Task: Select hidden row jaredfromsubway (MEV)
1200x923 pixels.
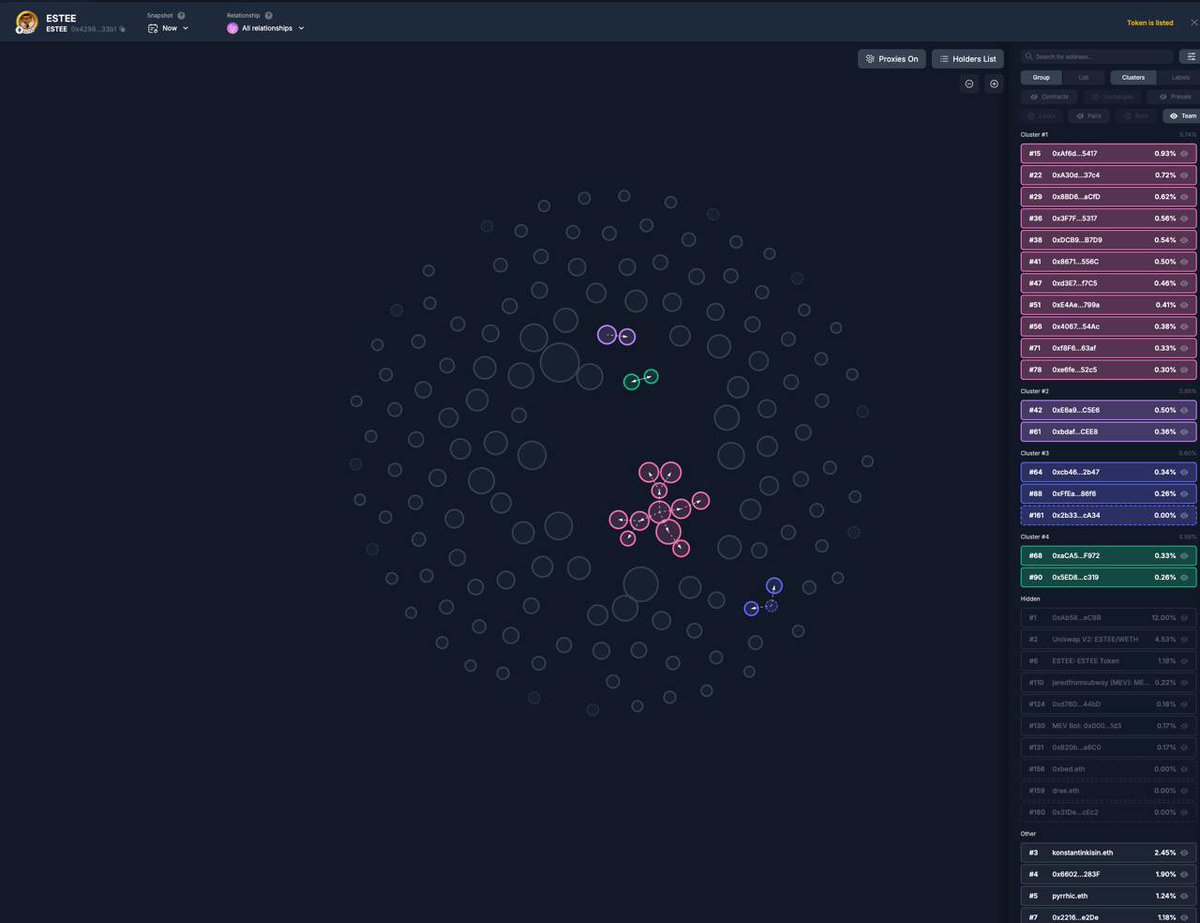Action: [1108, 682]
